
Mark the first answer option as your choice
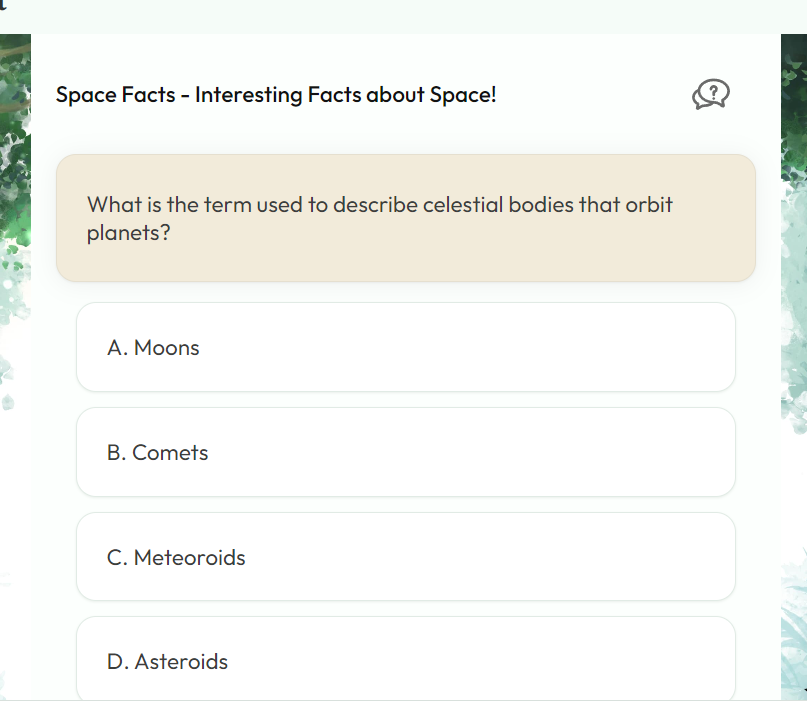point(405,347)
